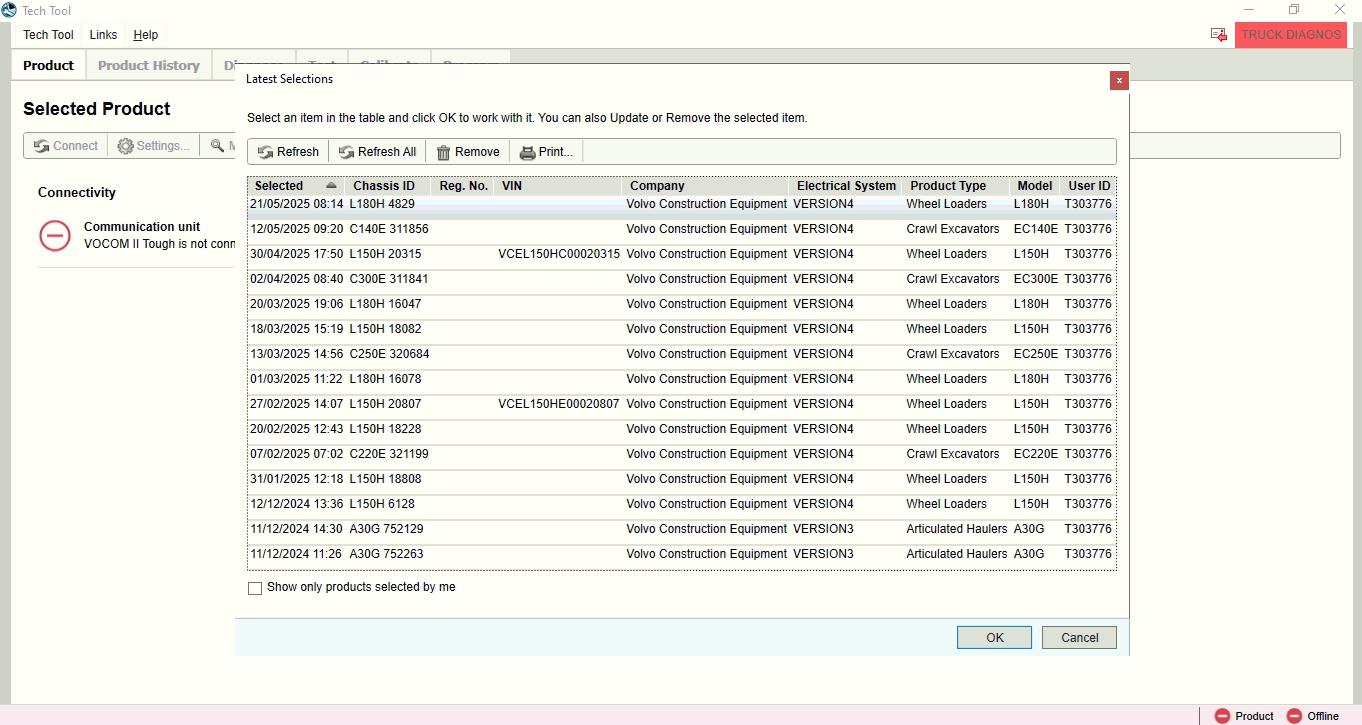Click the Product Type column header
This screenshot has height=725, width=1362.
click(956, 186)
